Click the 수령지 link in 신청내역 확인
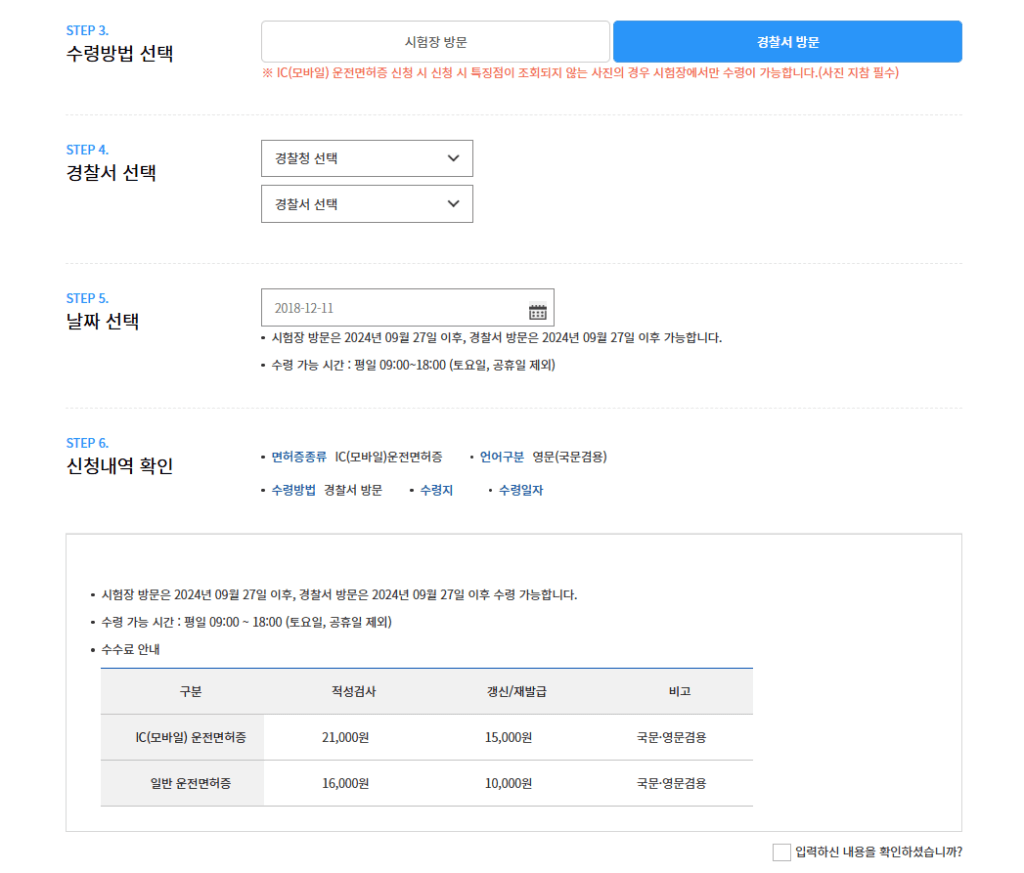 (435, 489)
